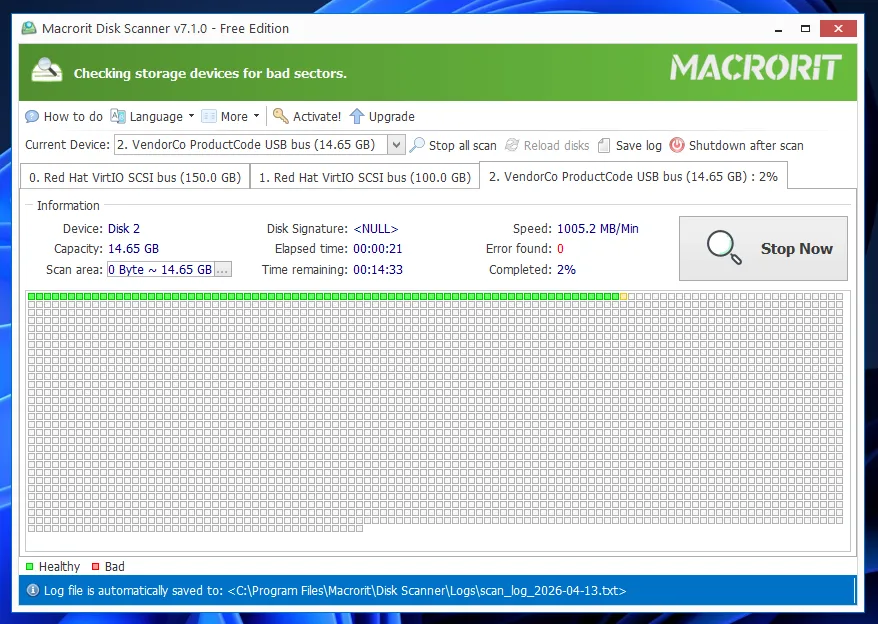Open the How to do help link
878x624 pixels.
[x=73, y=117]
